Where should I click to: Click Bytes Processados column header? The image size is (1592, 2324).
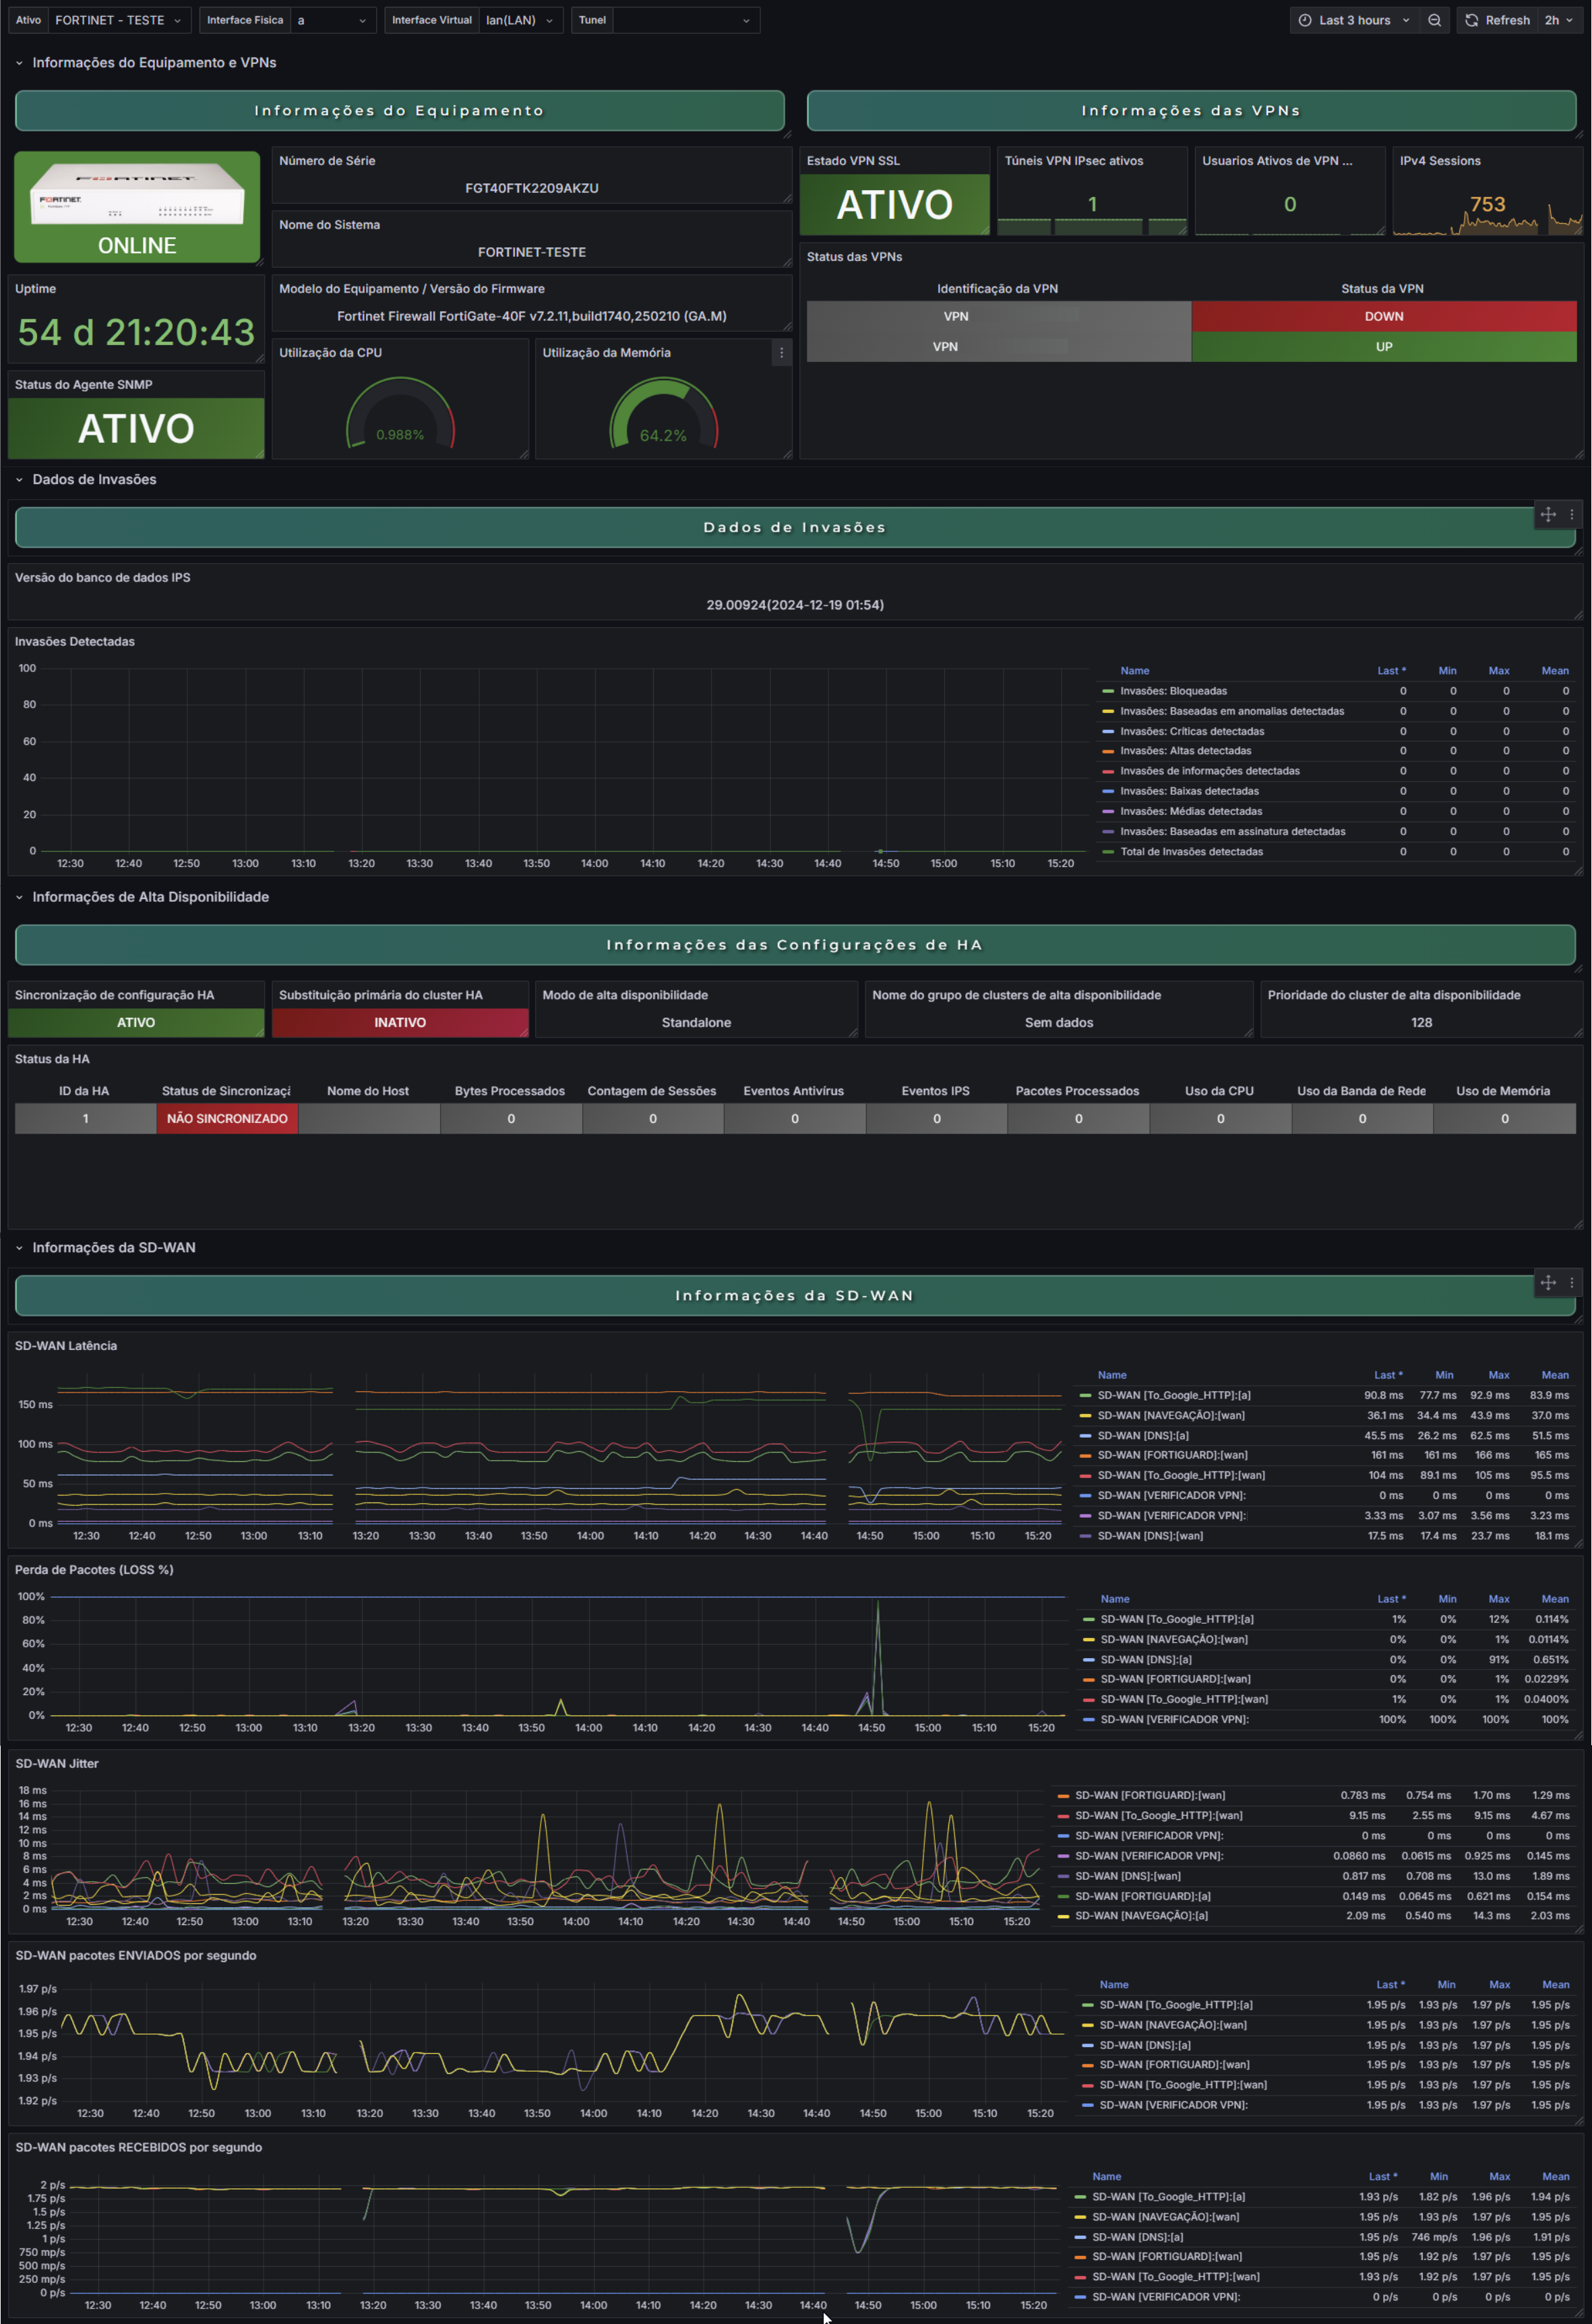[x=510, y=1091]
